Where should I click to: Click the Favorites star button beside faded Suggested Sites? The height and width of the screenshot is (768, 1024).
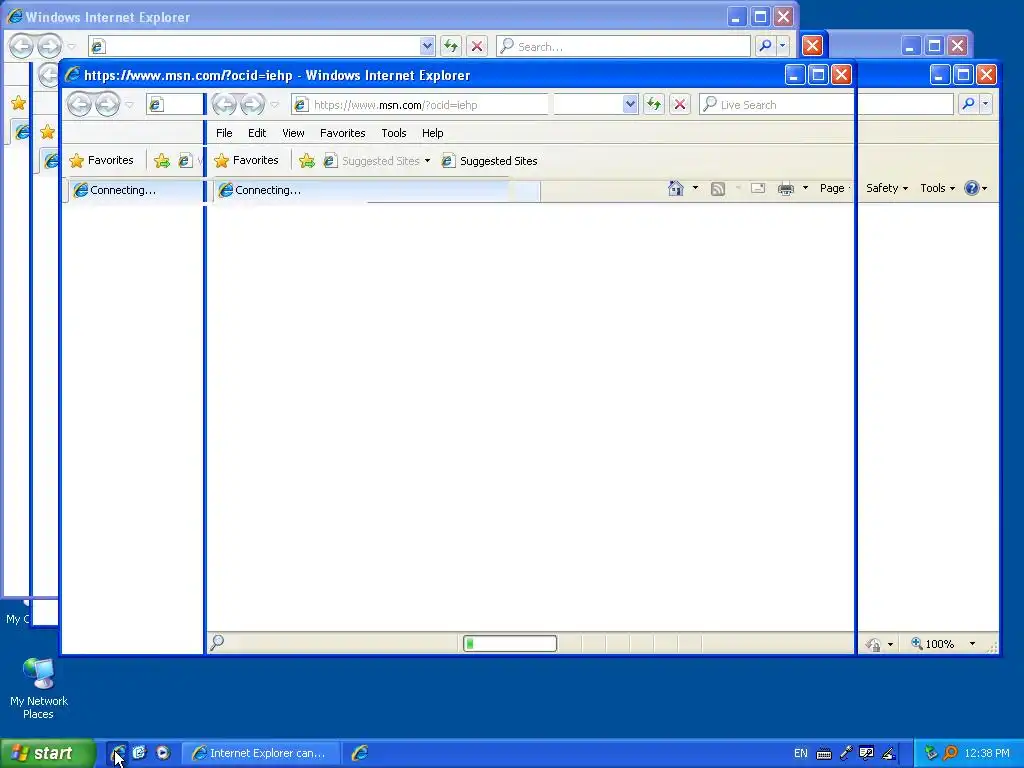247,160
